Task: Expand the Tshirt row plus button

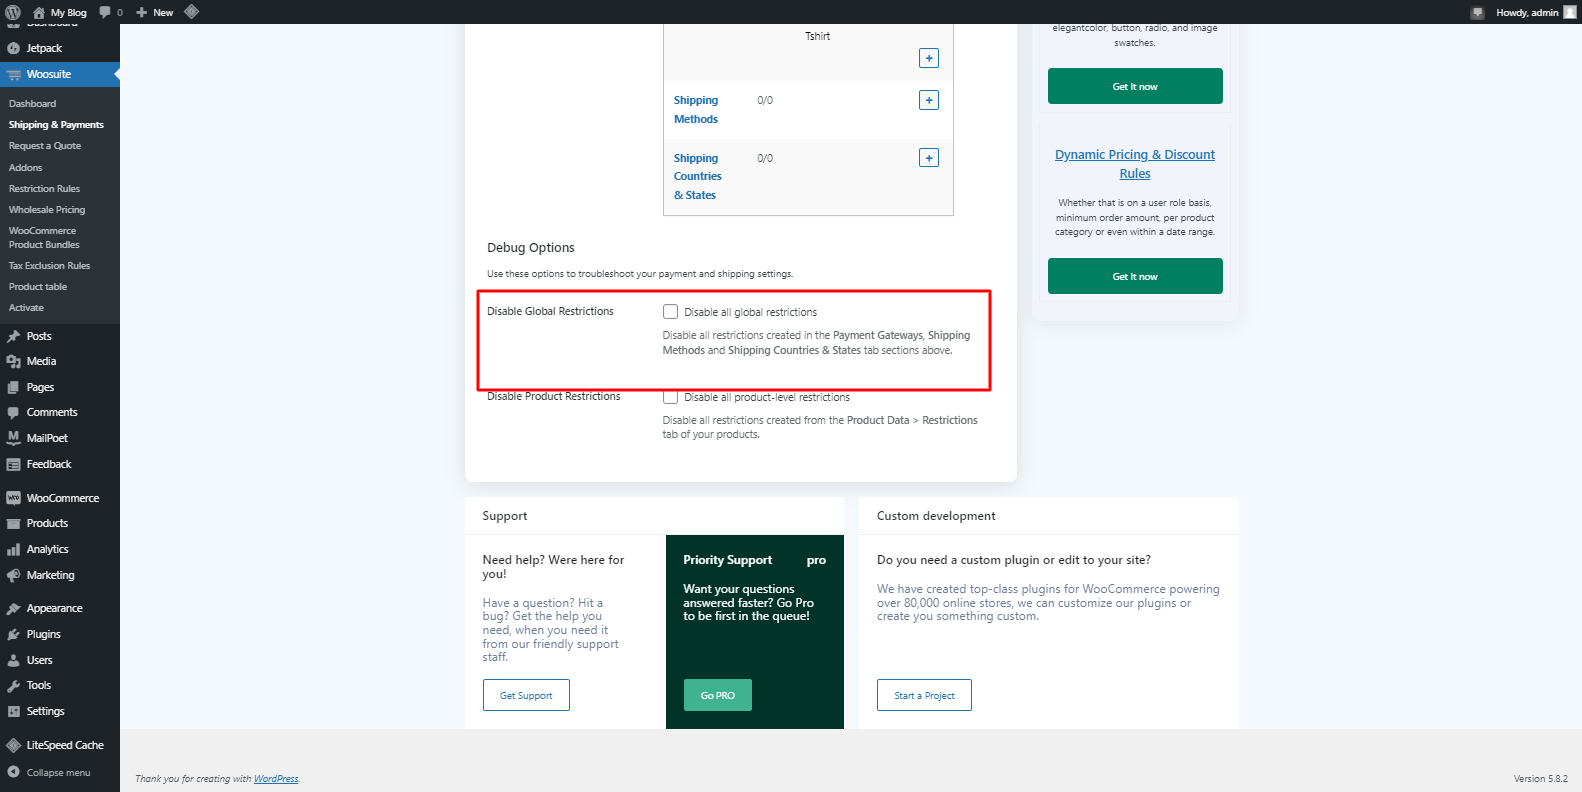Action: (x=929, y=58)
